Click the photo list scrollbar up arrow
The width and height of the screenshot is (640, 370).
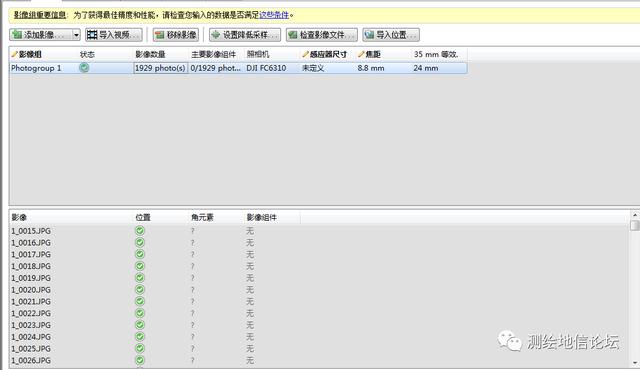[635, 215]
